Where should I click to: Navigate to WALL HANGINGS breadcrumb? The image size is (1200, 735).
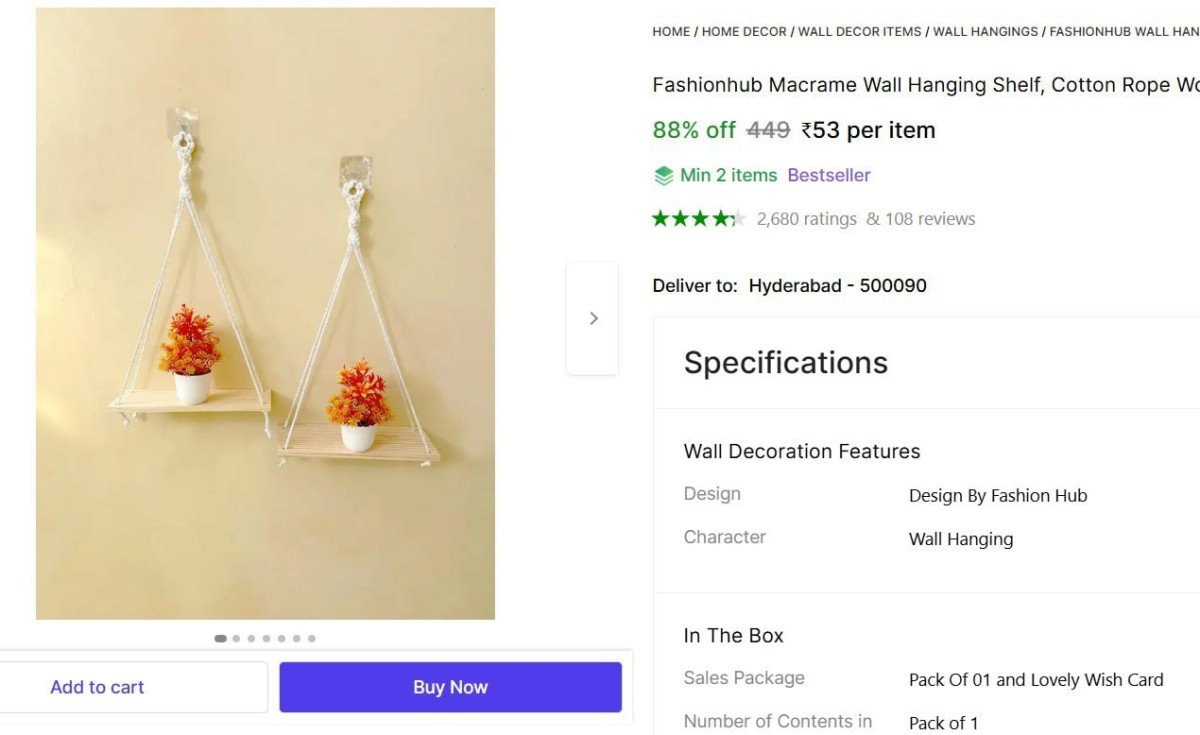(986, 32)
